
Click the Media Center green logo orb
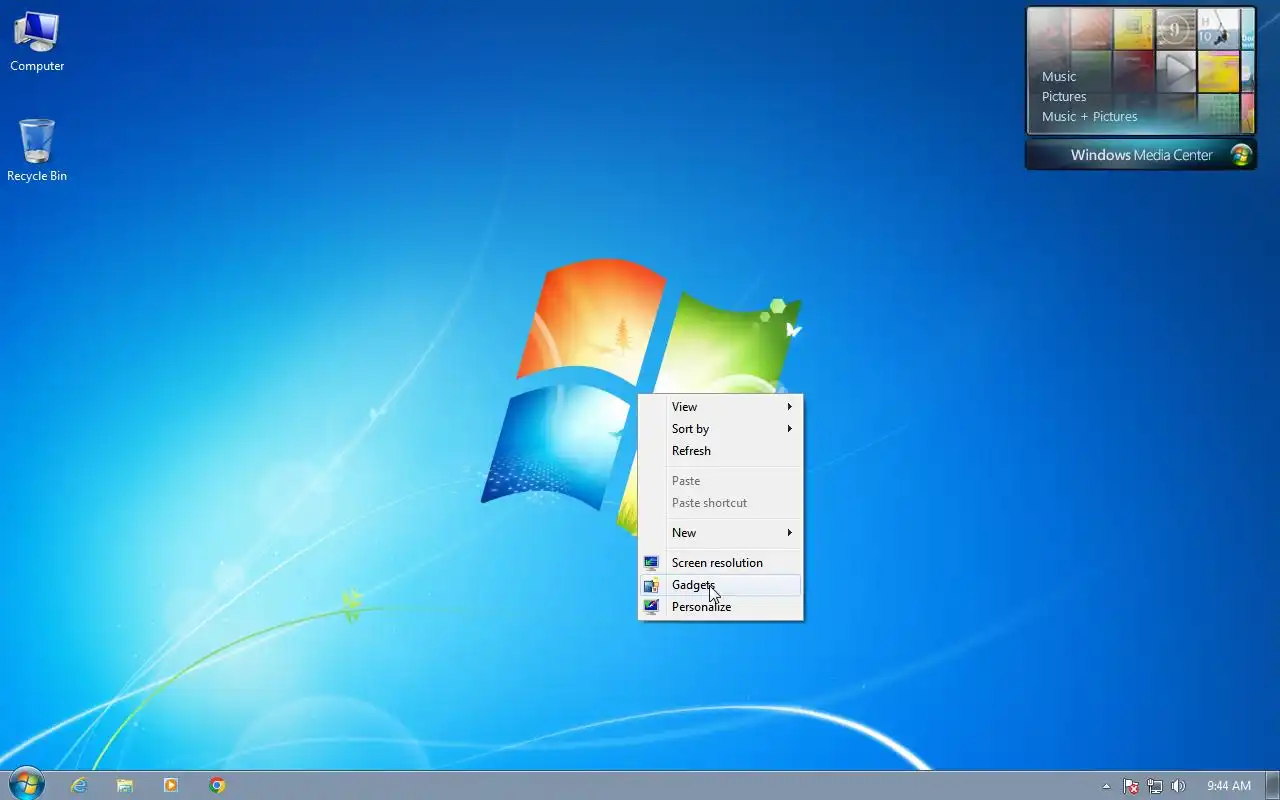tap(1241, 155)
